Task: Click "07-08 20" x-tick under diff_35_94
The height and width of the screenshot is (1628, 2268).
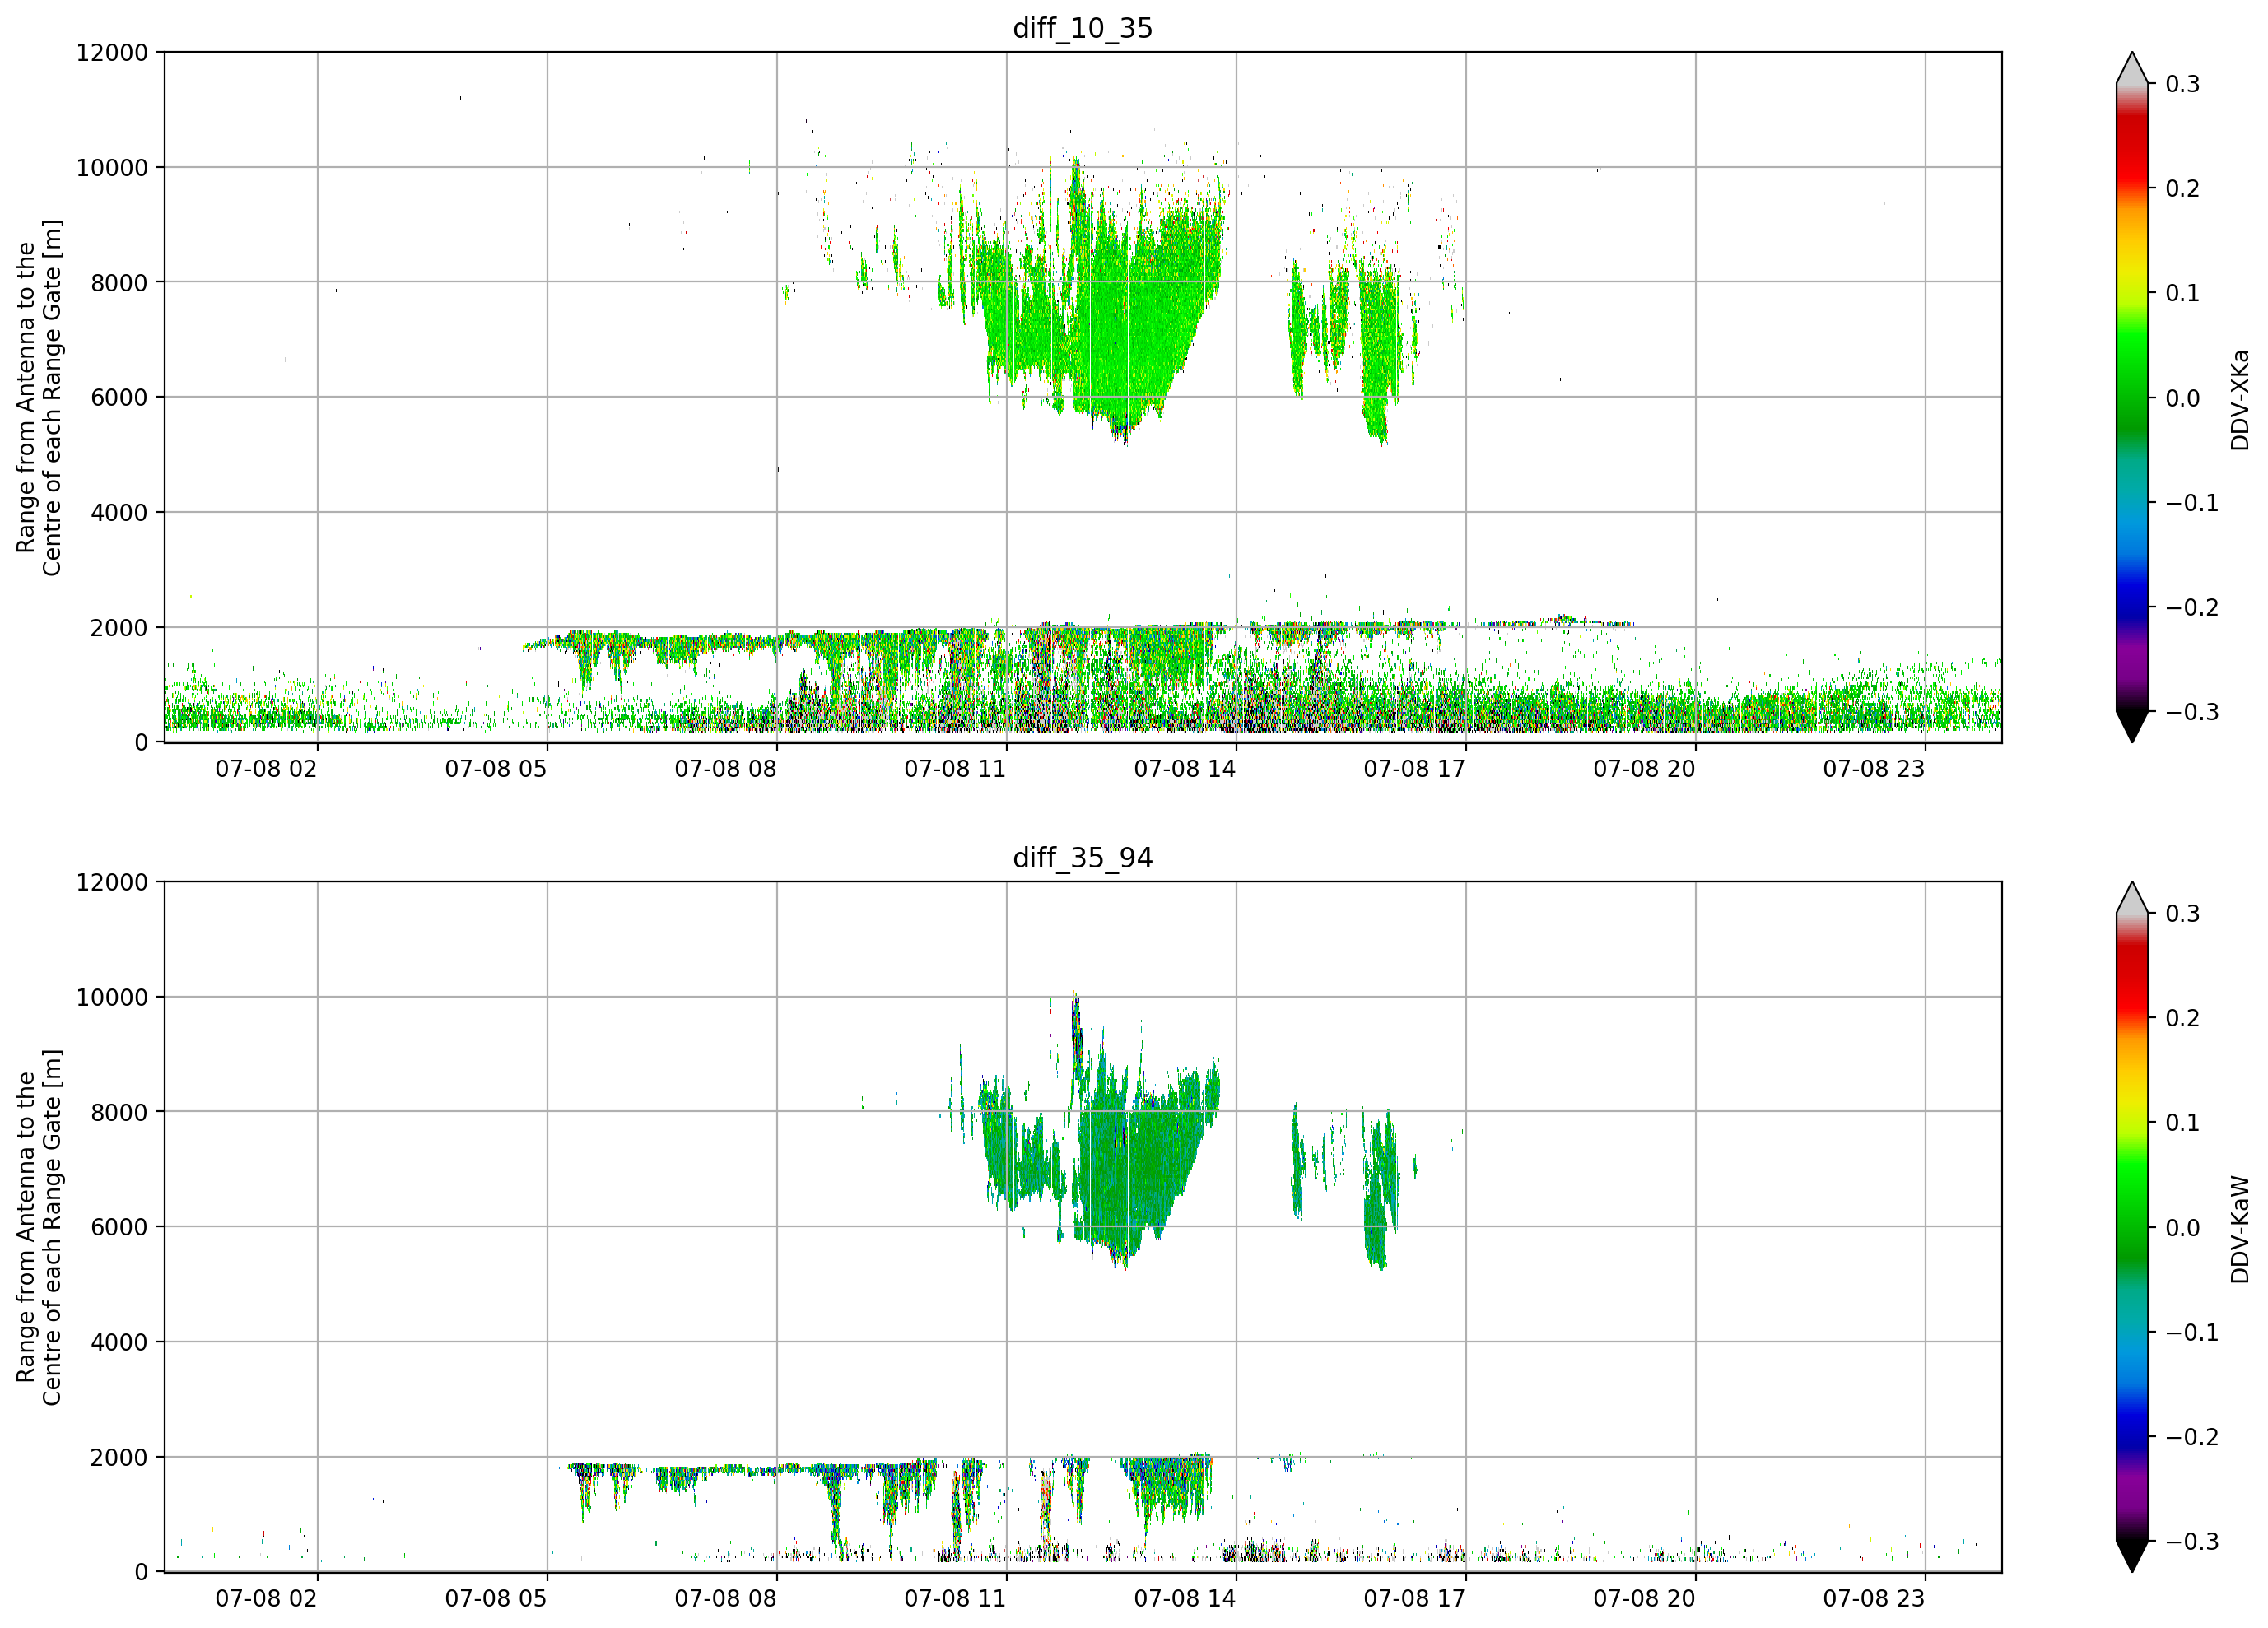Action: pyautogui.click(x=1644, y=1598)
